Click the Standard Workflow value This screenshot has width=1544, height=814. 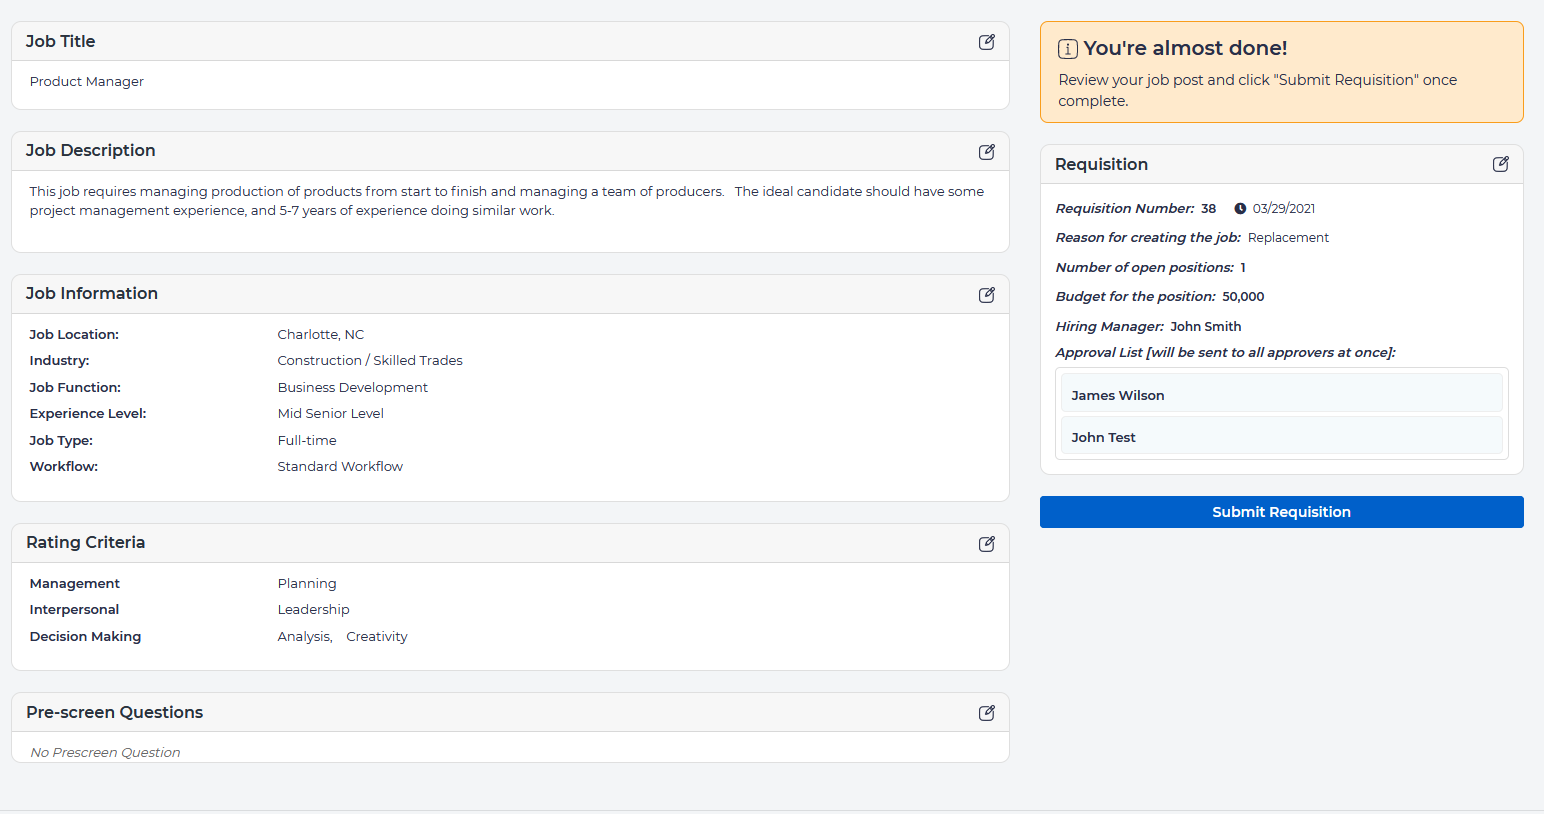(x=340, y=467)
